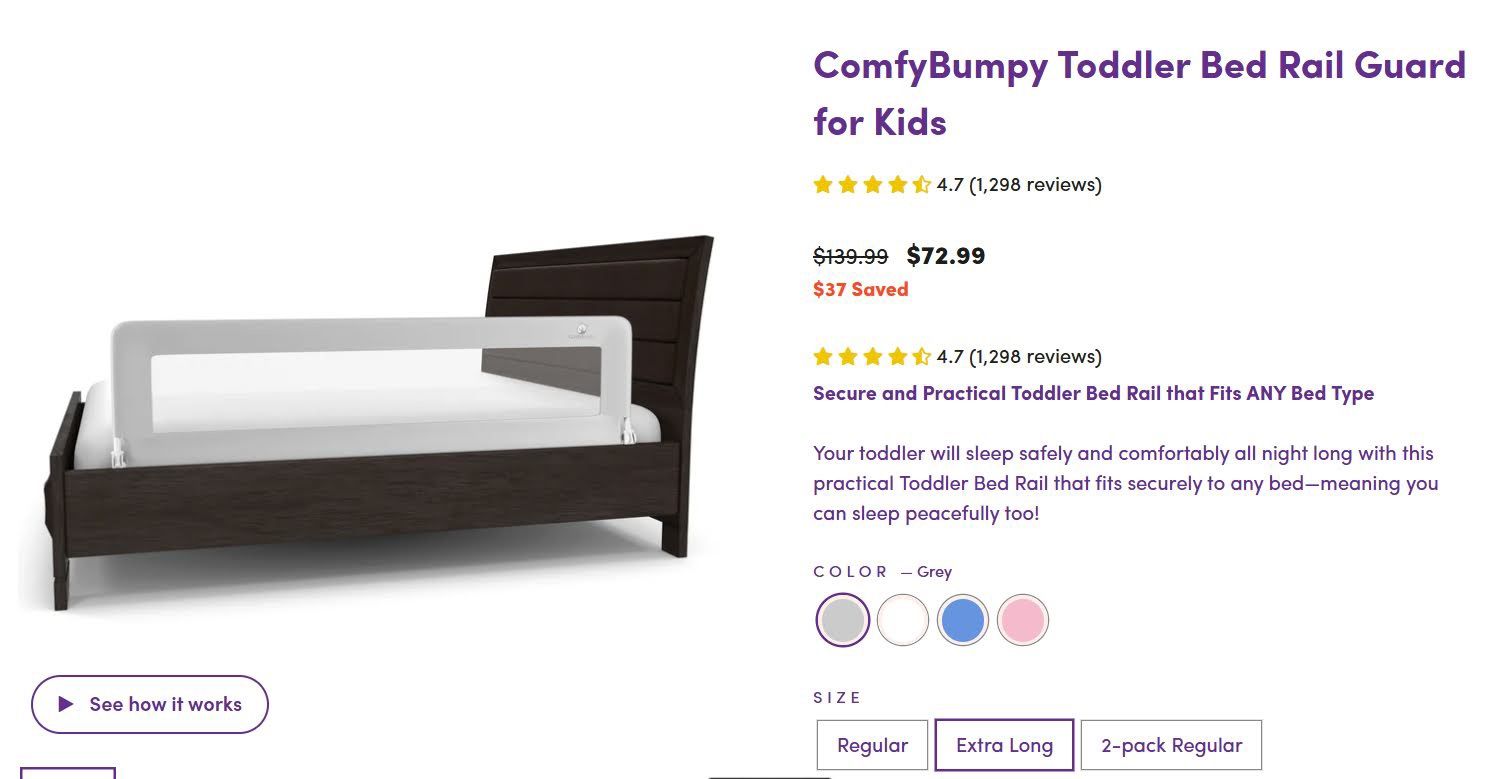The height and width of the screenshot is (779, 1494).
Task: Select the Regular size option
Action: tap(872, 744)
